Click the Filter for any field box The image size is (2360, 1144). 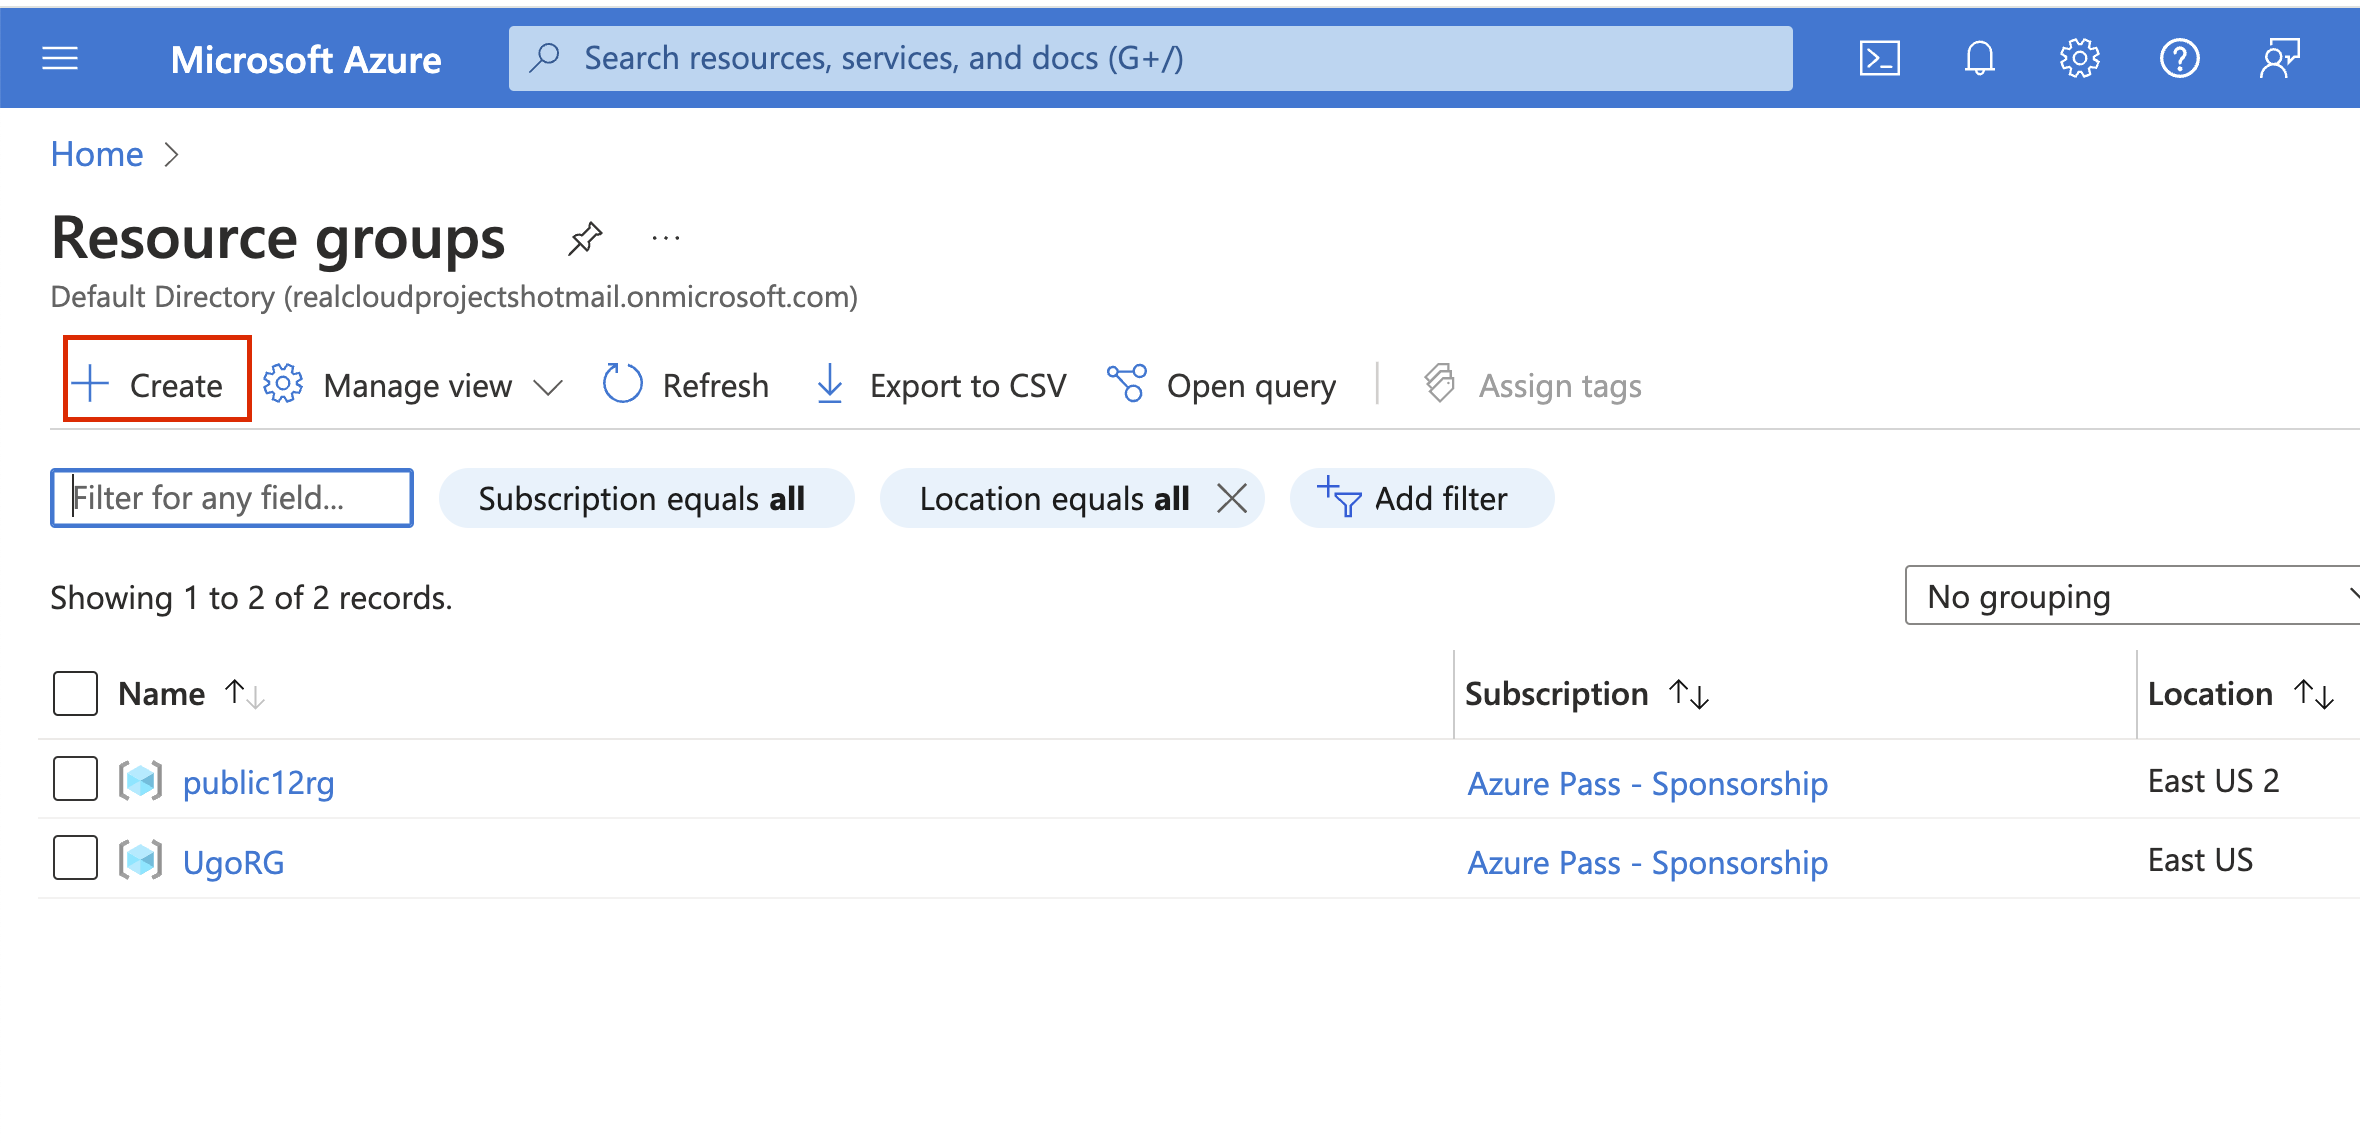232,498
